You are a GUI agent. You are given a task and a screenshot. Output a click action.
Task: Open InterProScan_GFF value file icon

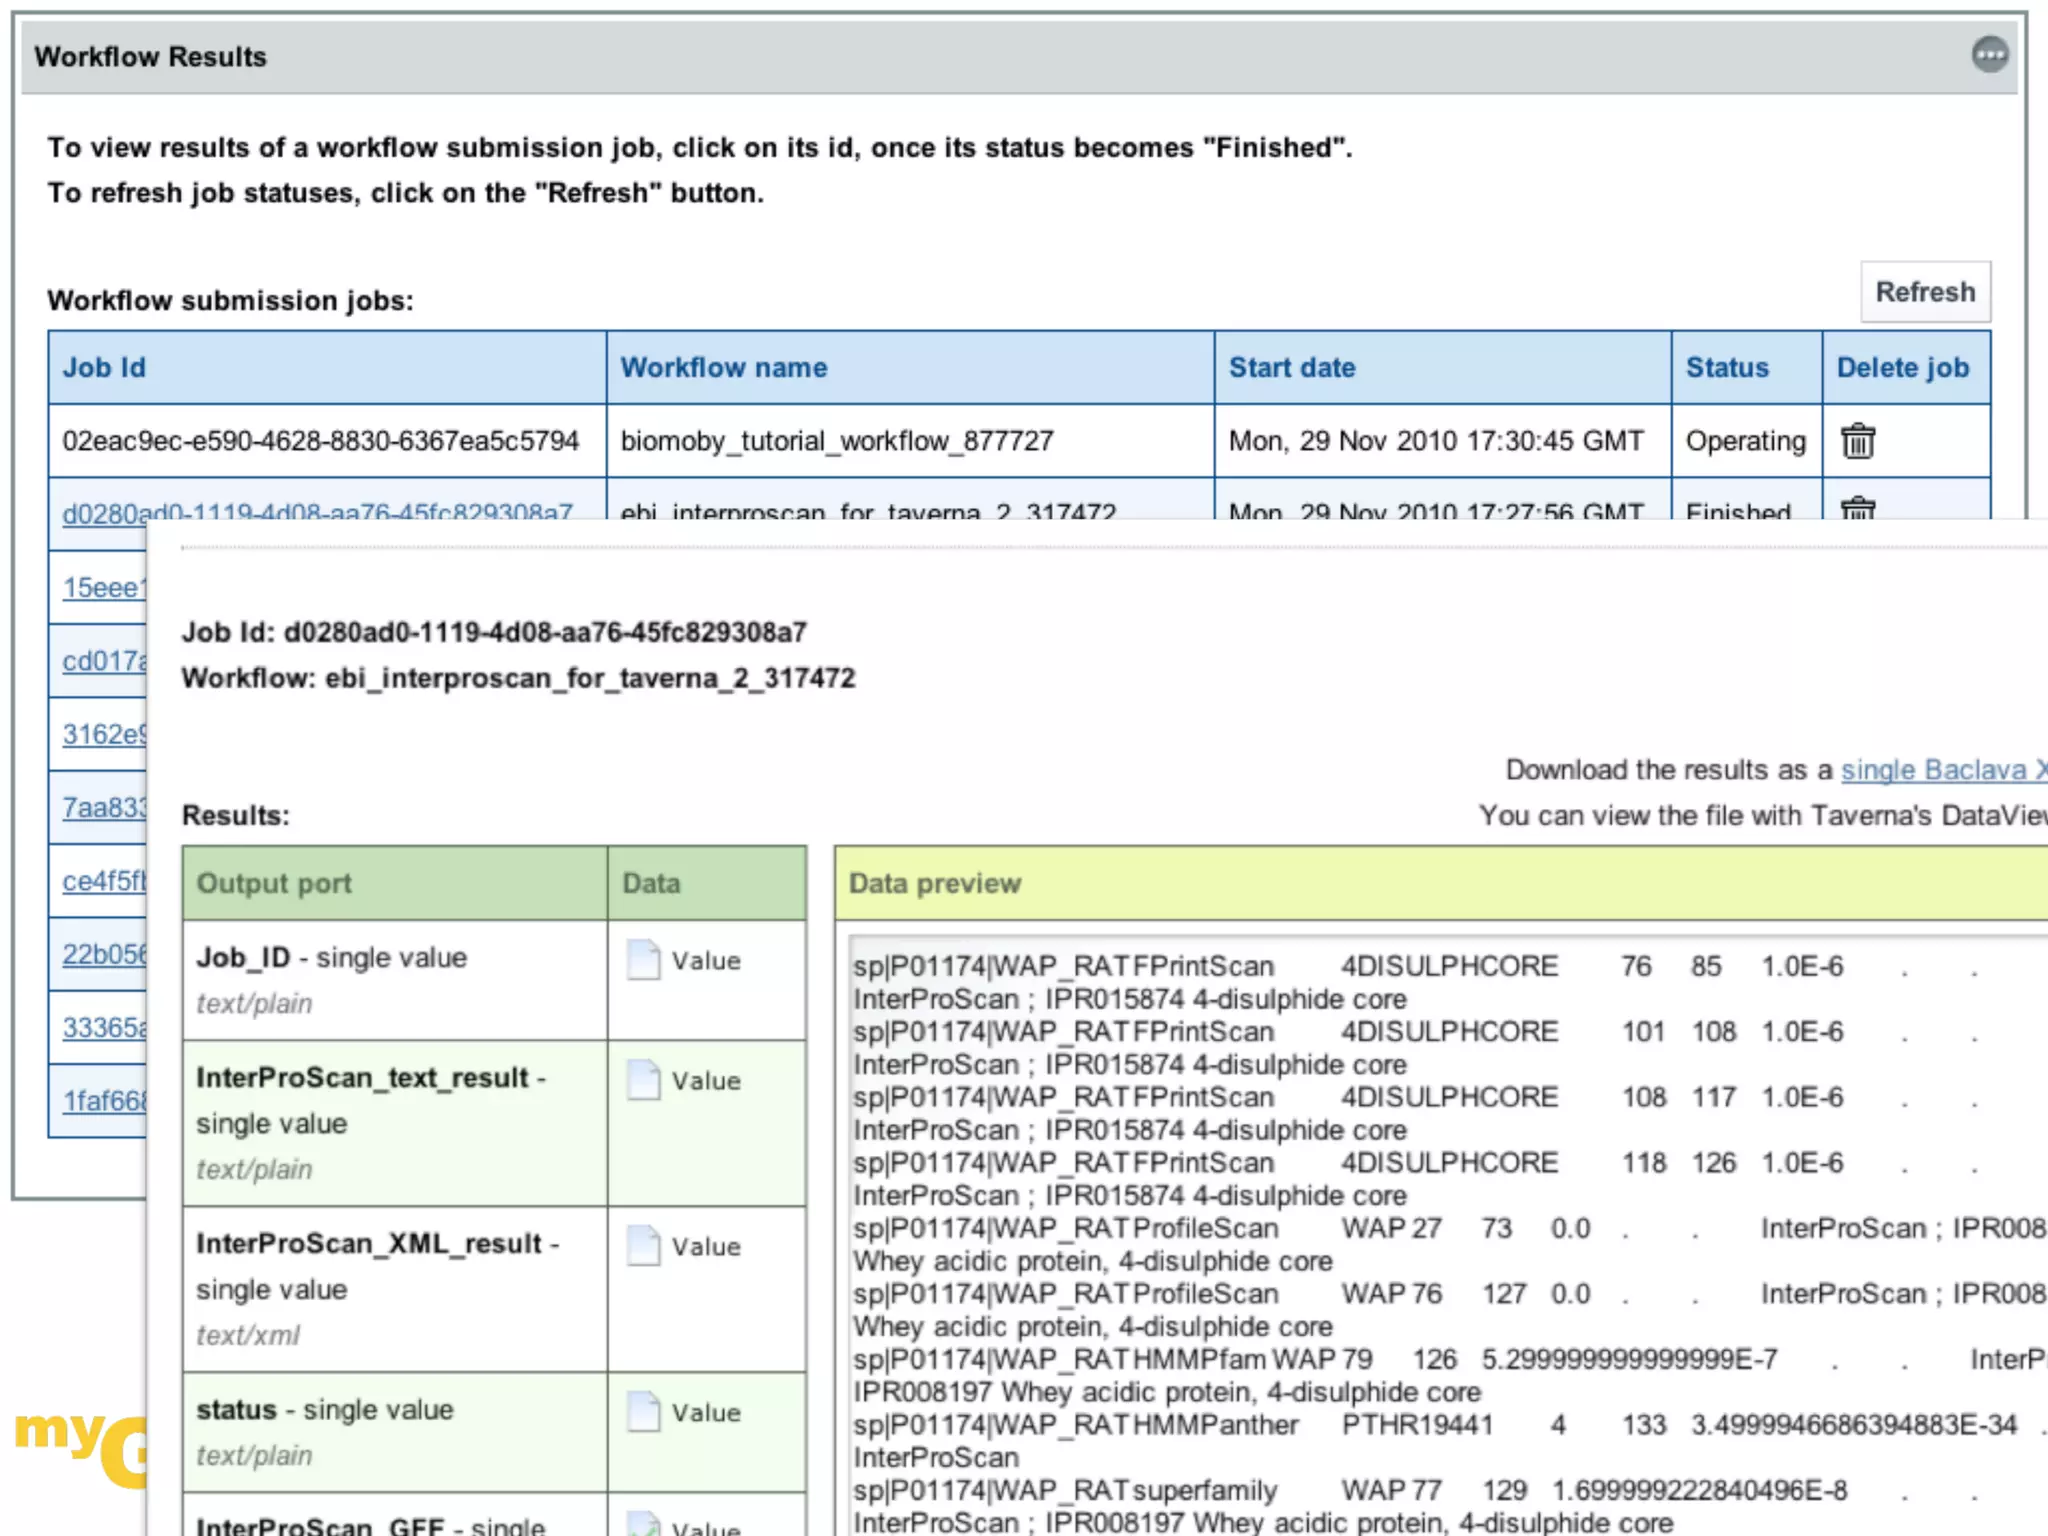point(643,1524)
